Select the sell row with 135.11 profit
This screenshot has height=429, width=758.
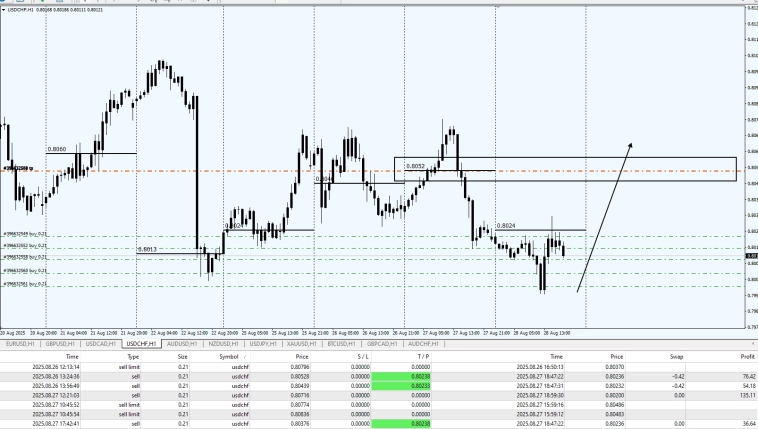pyautogui.click(x=378, y=395)
